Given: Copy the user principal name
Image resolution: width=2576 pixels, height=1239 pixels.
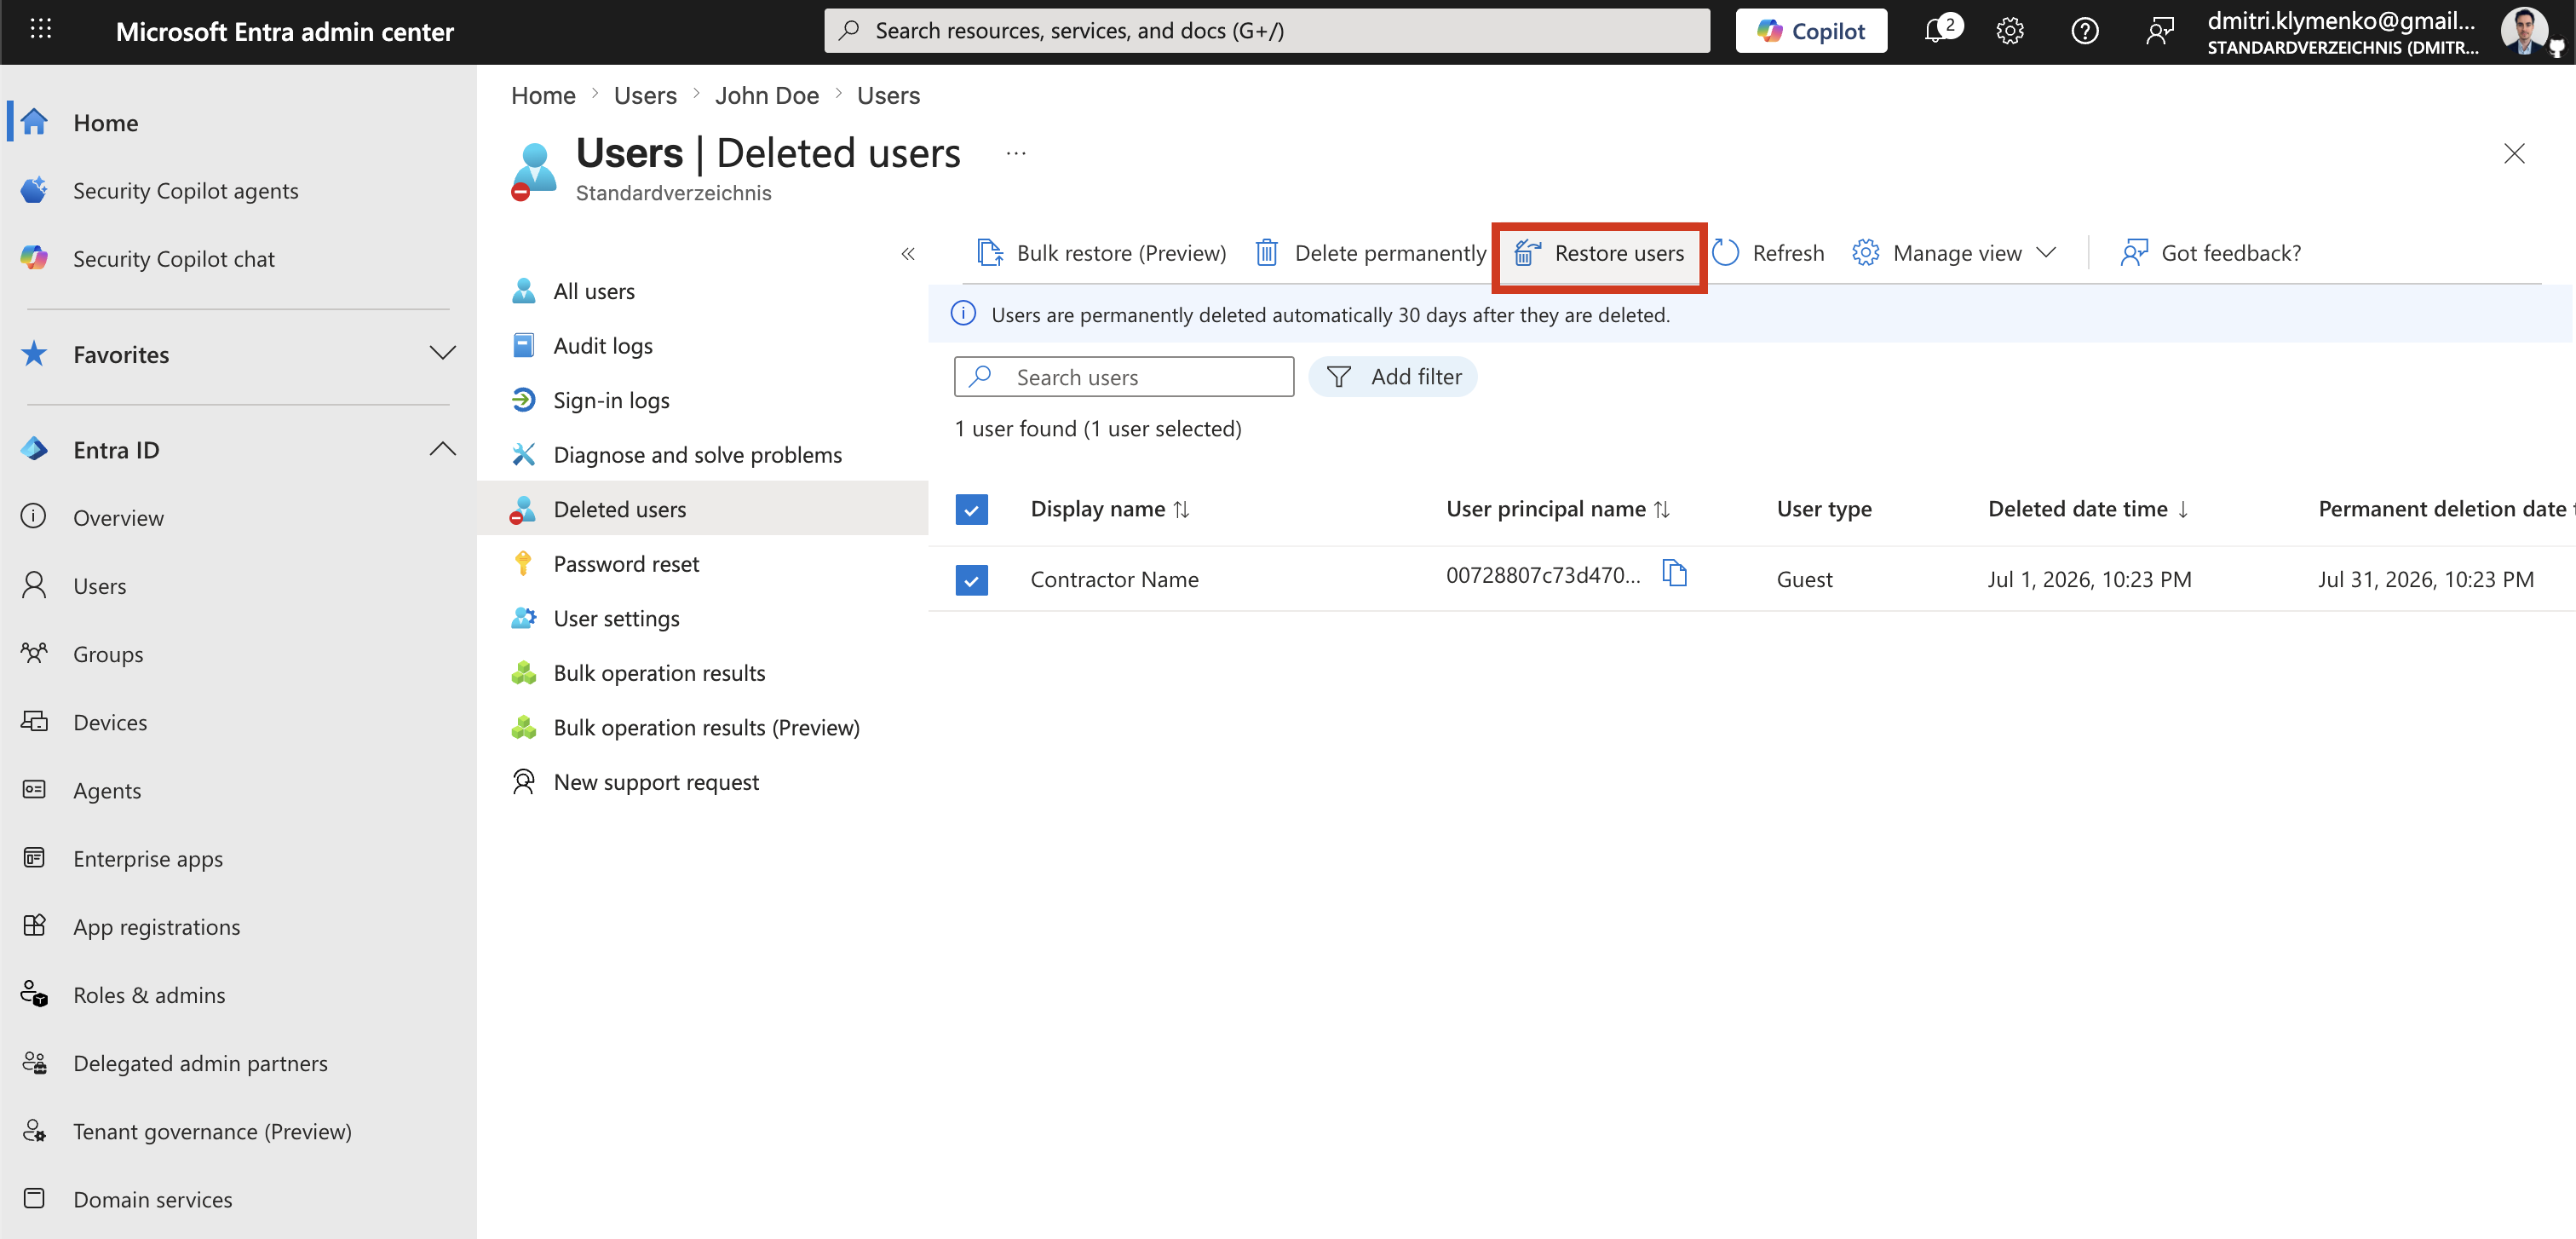Looking at the screenshot, I should 1675,573.
